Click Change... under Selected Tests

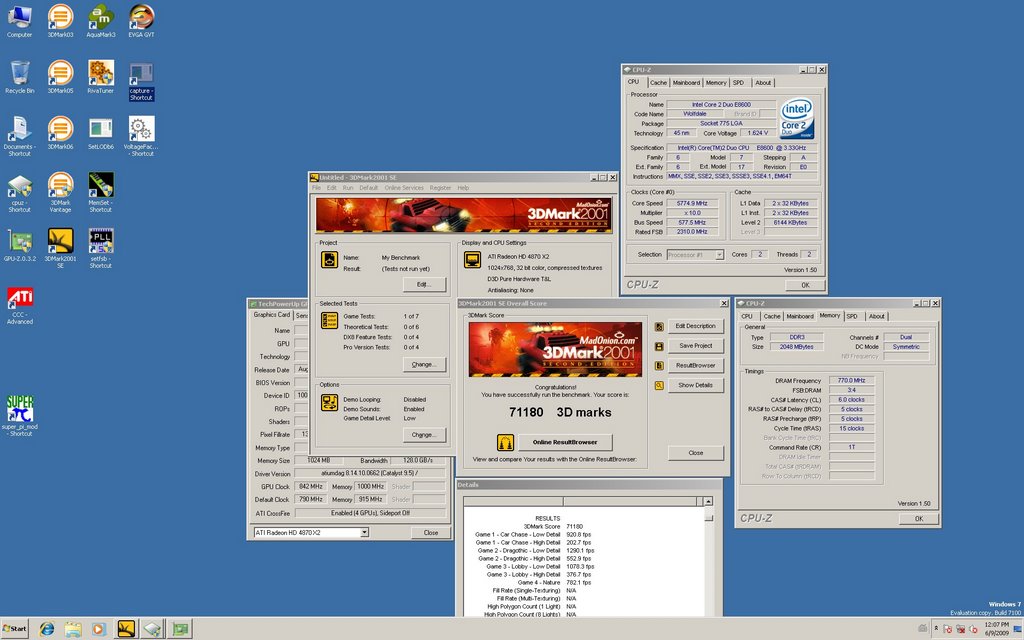[x=423, y=364]
